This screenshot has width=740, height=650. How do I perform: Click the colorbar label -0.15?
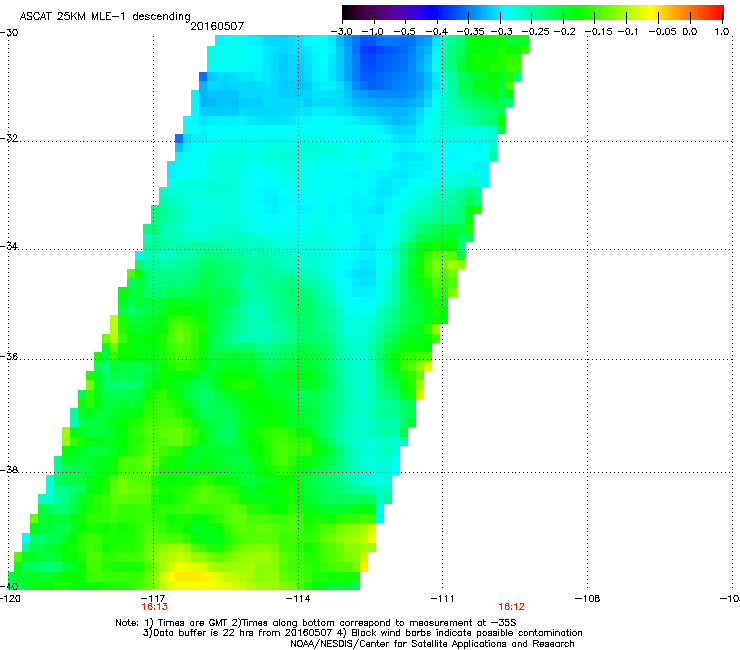(x=598, y=32)
